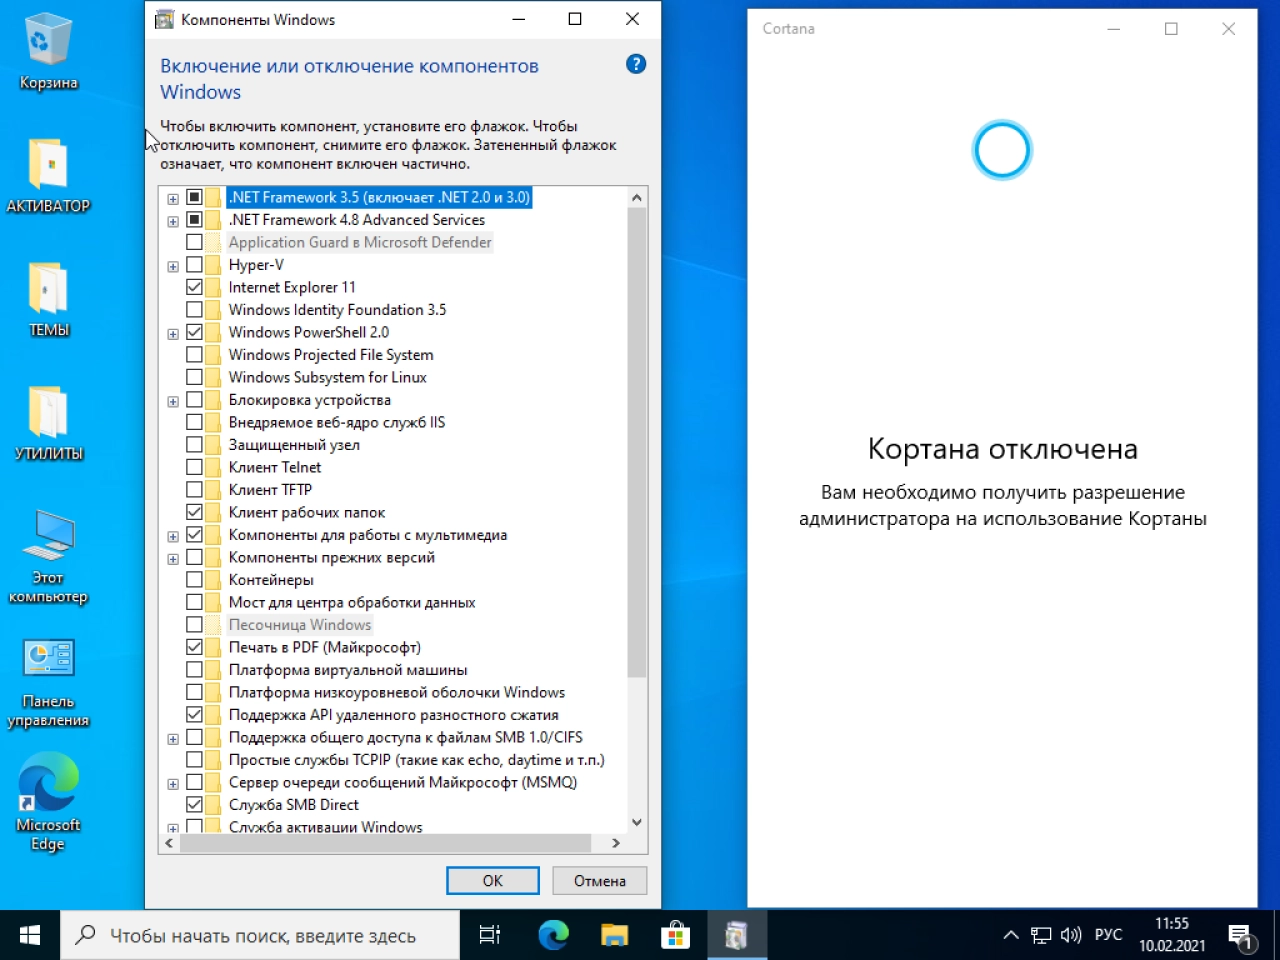Toggle the Internet Explorer 11 checkbox

pyautogui.click(x=195, y=287)
